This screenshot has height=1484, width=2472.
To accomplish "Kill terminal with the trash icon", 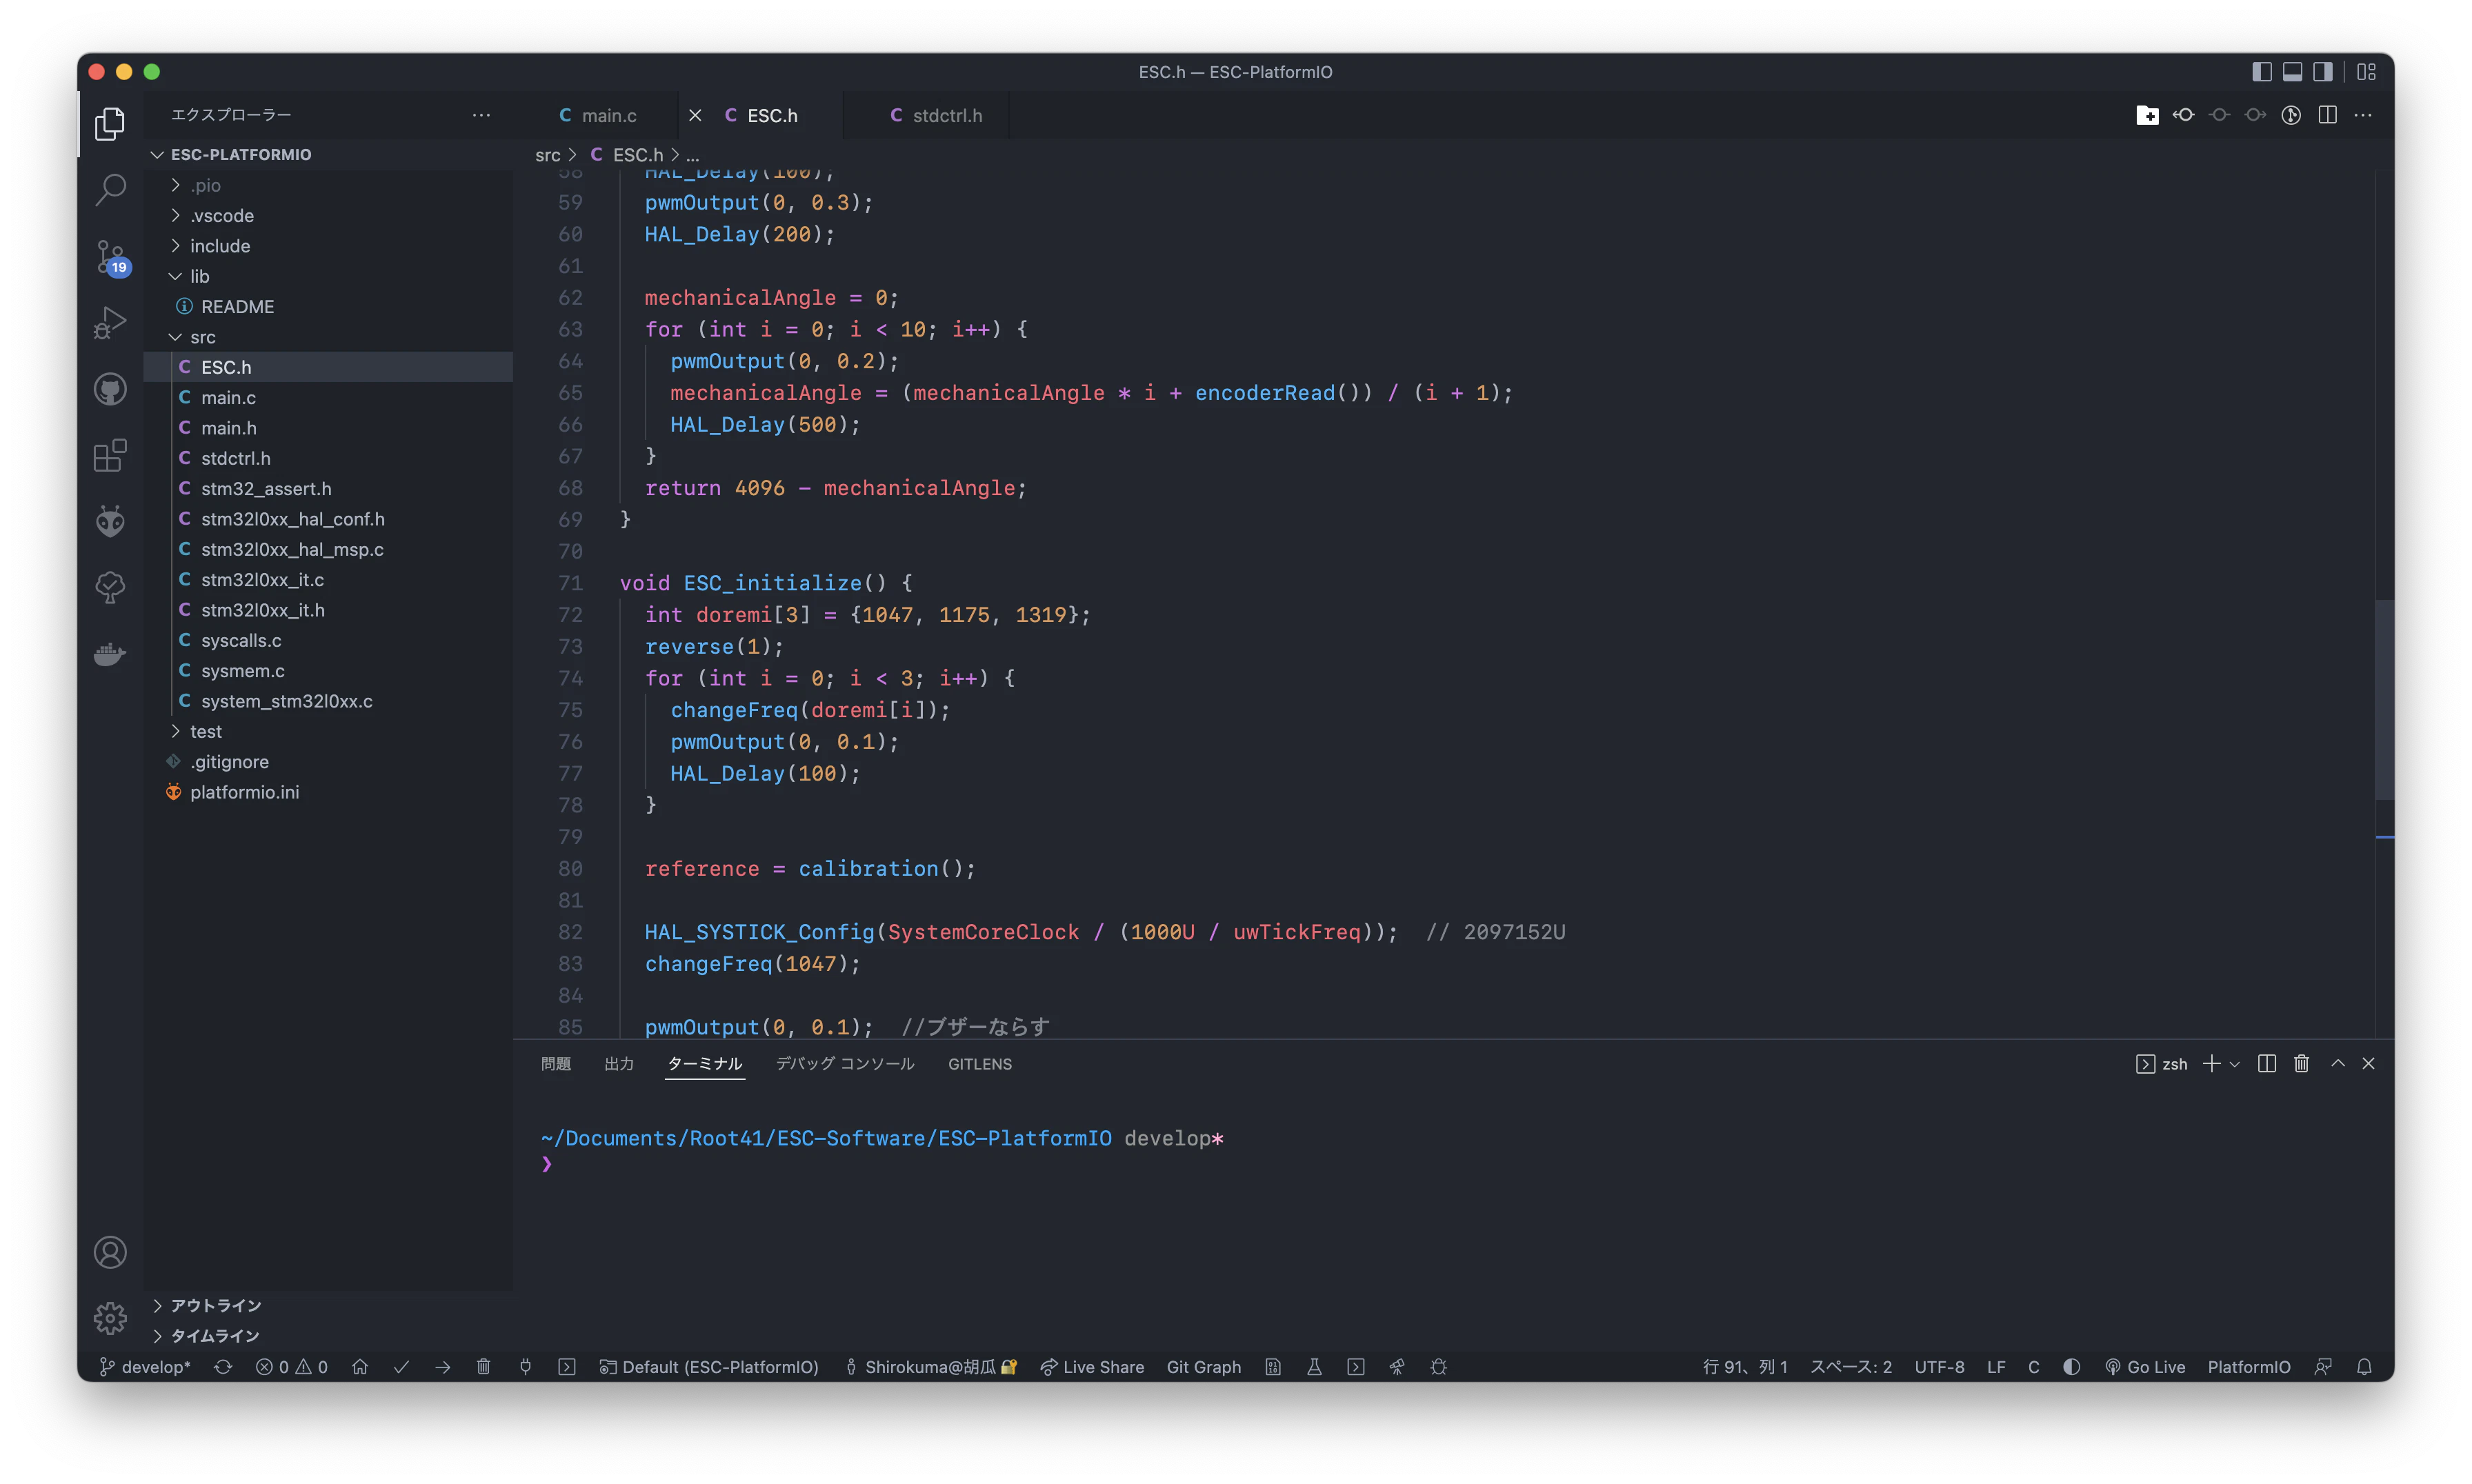I will pos(2301,1063).
